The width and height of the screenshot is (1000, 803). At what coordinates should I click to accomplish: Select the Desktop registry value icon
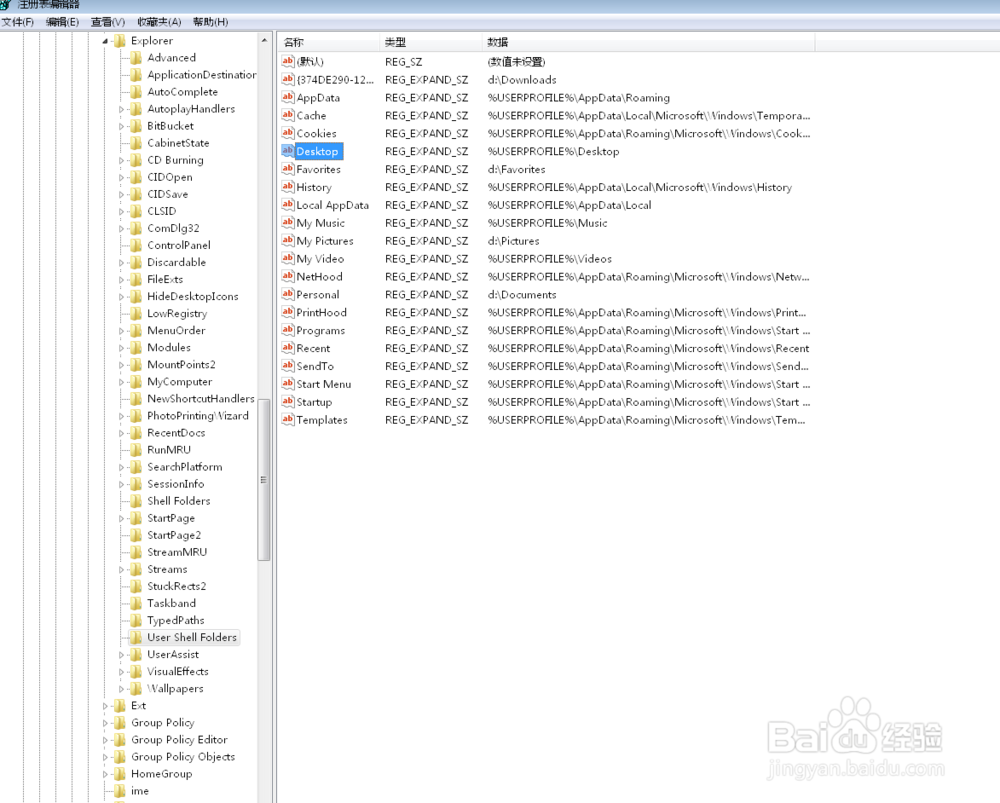click(x=287, y=151)
